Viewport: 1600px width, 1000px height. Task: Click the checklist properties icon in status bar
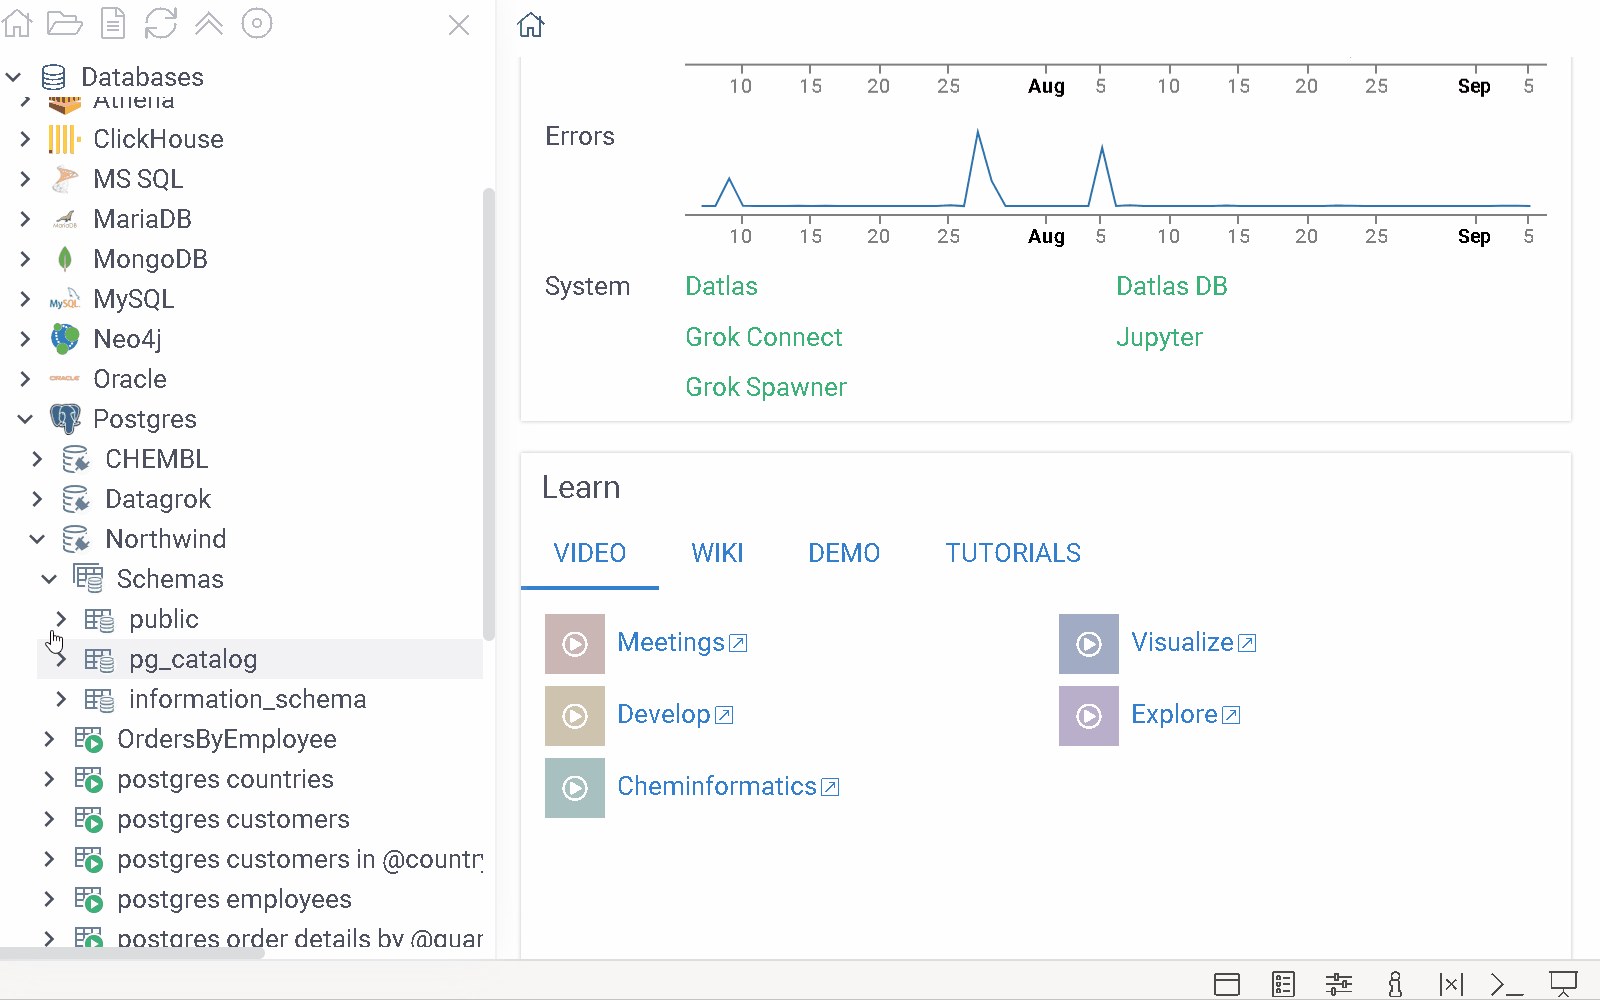coord(1283,984)
